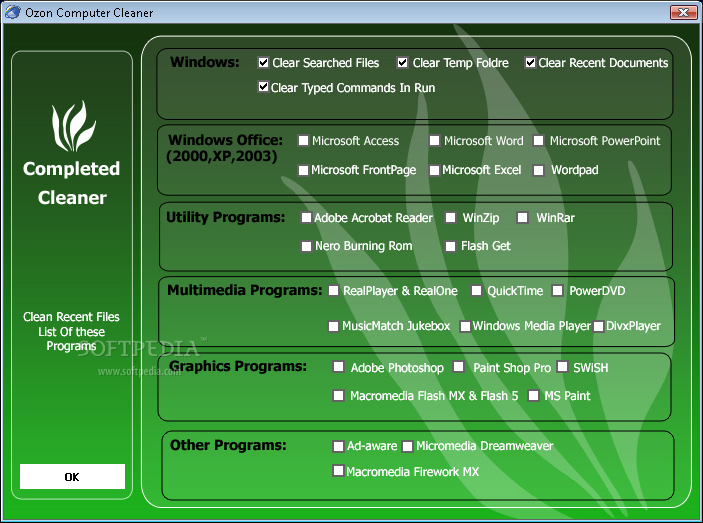Click Clean Recent Files List text
The height and width of the screenshot is (523, 703).
click(71, 331)
